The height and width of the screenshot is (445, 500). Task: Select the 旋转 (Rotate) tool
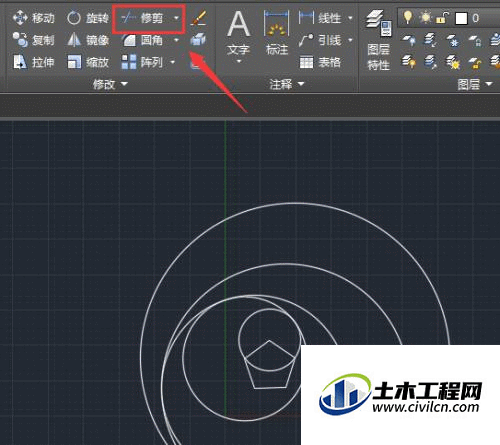(x=88, y=18)
